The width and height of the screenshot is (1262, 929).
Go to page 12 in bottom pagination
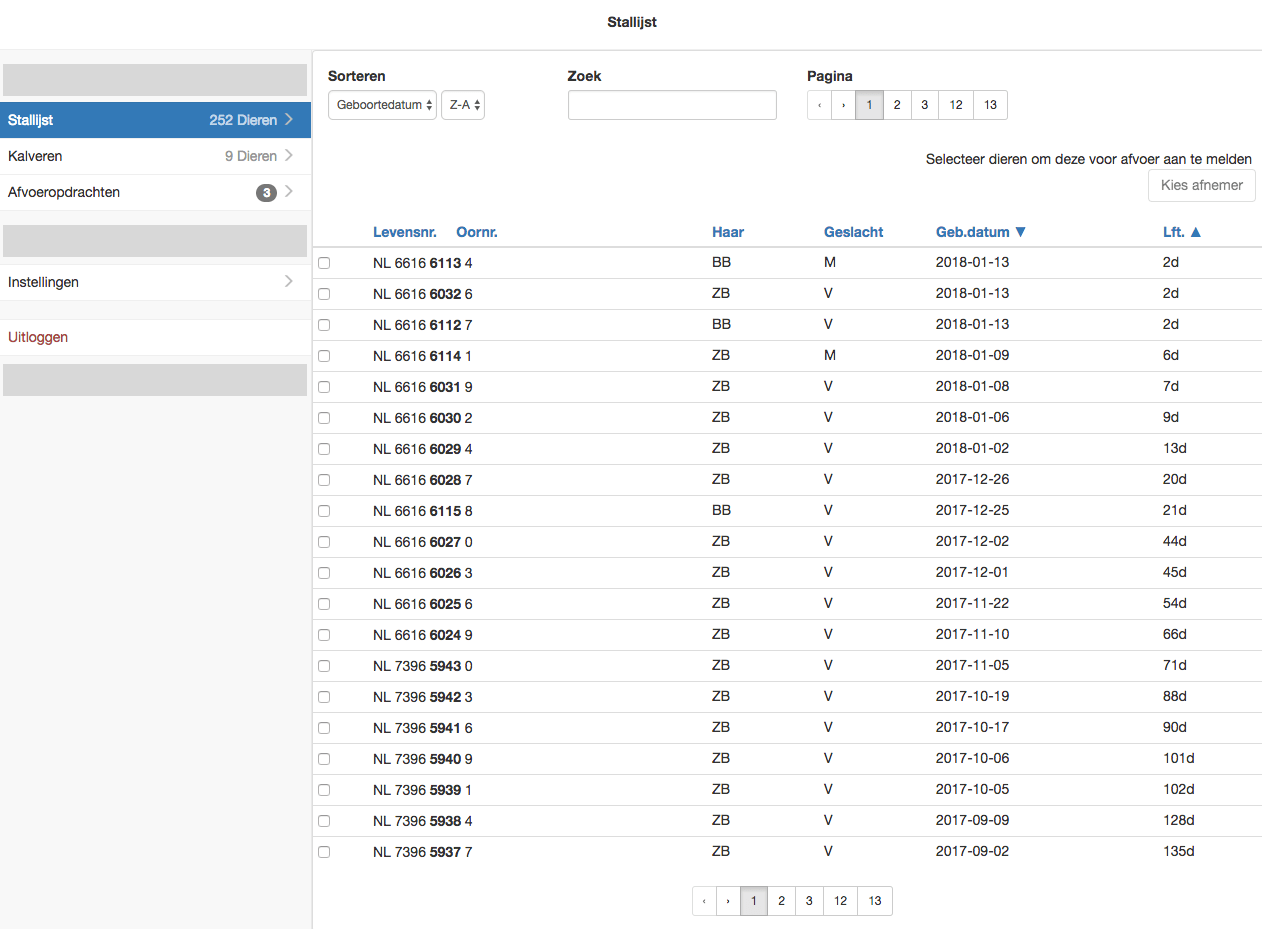[841, 901]
